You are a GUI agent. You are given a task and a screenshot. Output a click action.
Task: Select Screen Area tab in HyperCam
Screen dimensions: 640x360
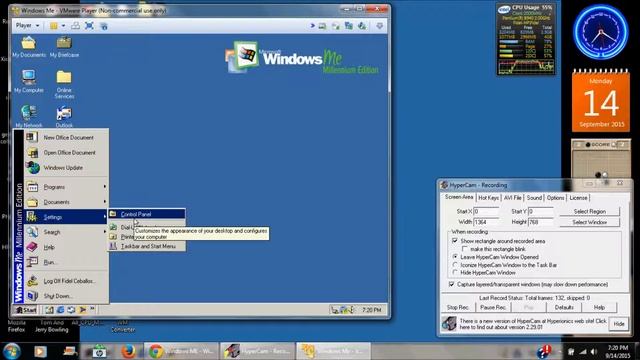pyautogui.click(x=459, y=197)
